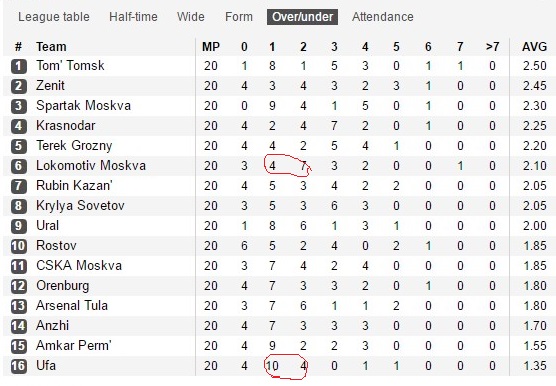Click the rank 1 badge icon
Screen dimensions: 556x386
pos(19,66)
